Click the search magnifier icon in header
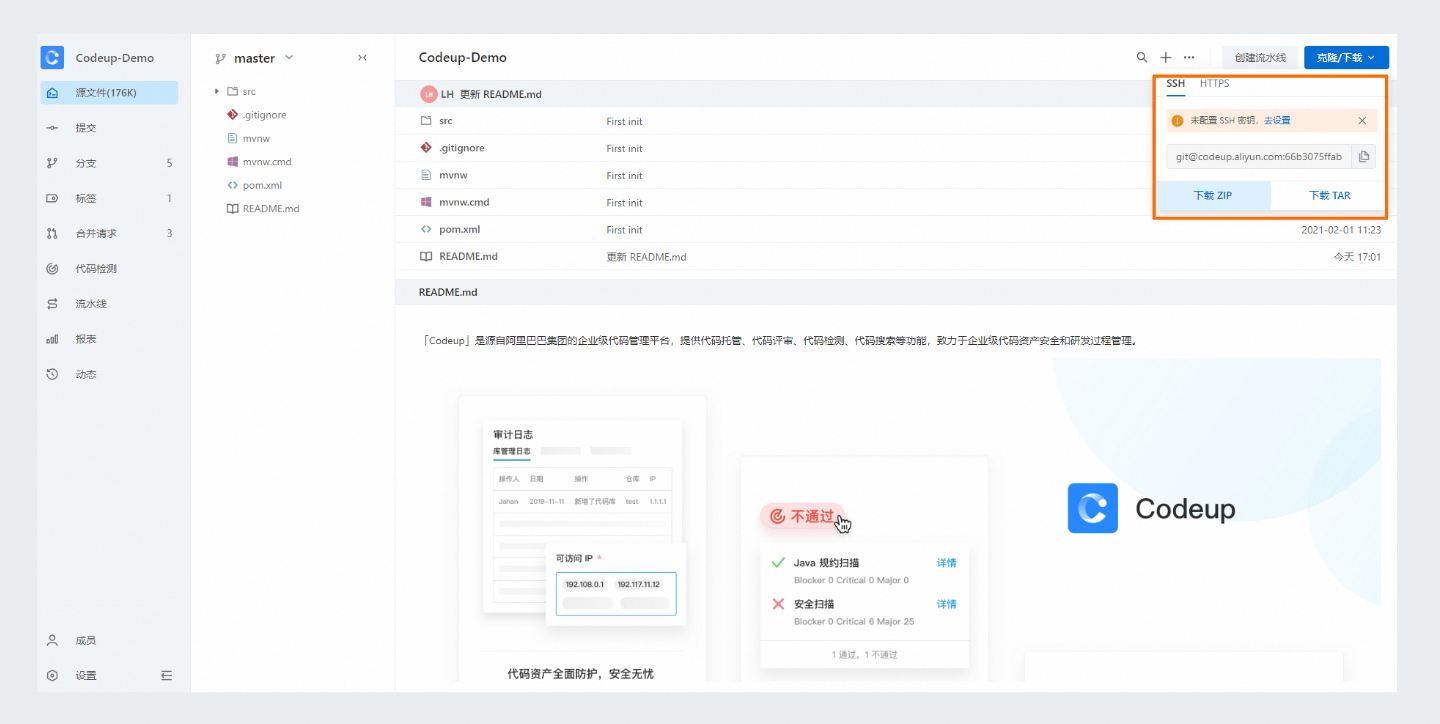The height and width of the screenshot is (724, 1440). [1142, 58]
